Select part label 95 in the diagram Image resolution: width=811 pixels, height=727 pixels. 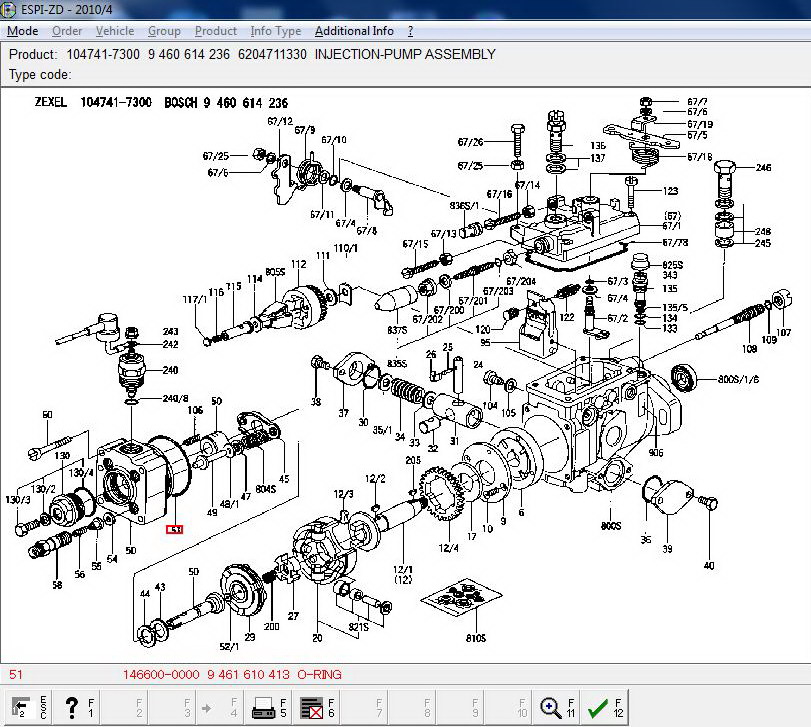[485, 342]
